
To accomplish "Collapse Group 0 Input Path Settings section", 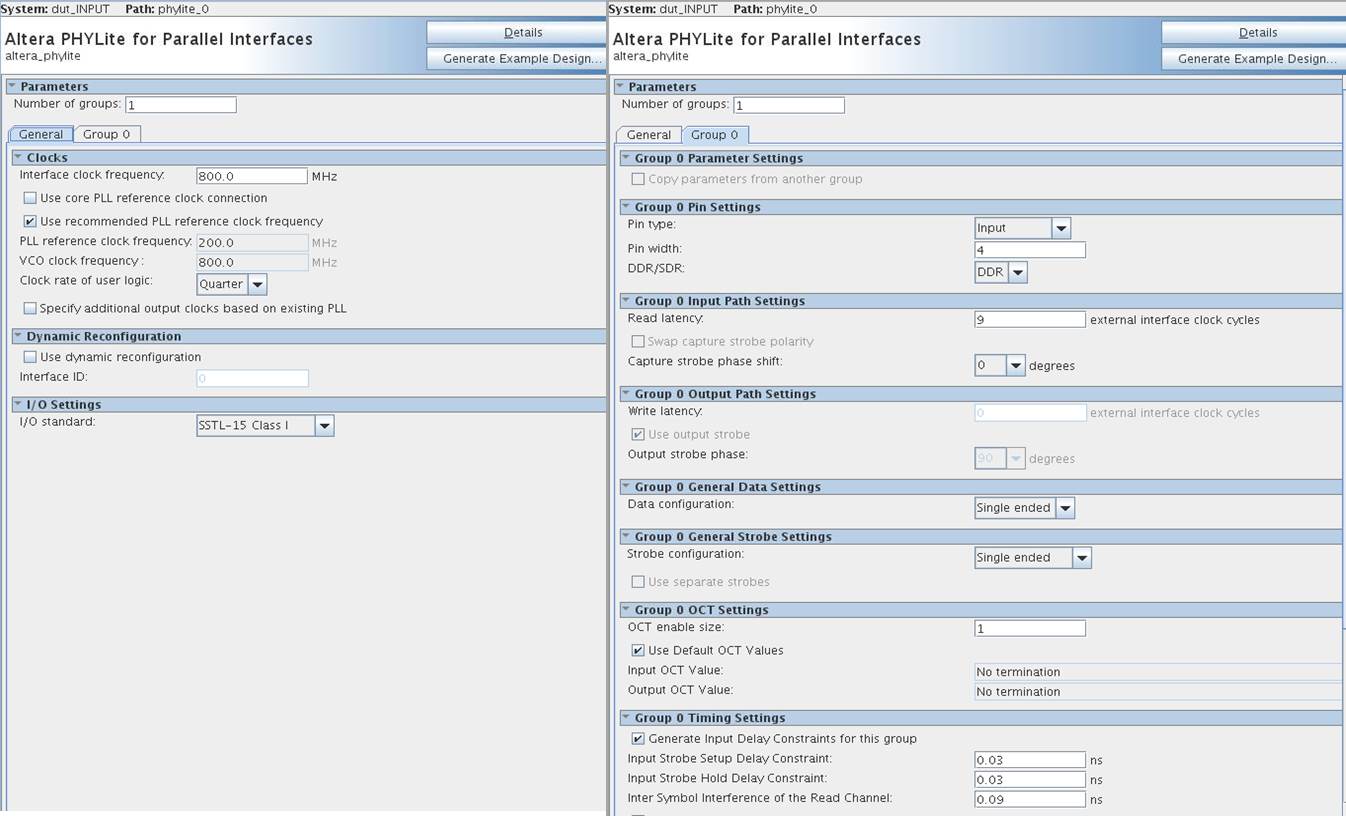I will click(626, 301).
